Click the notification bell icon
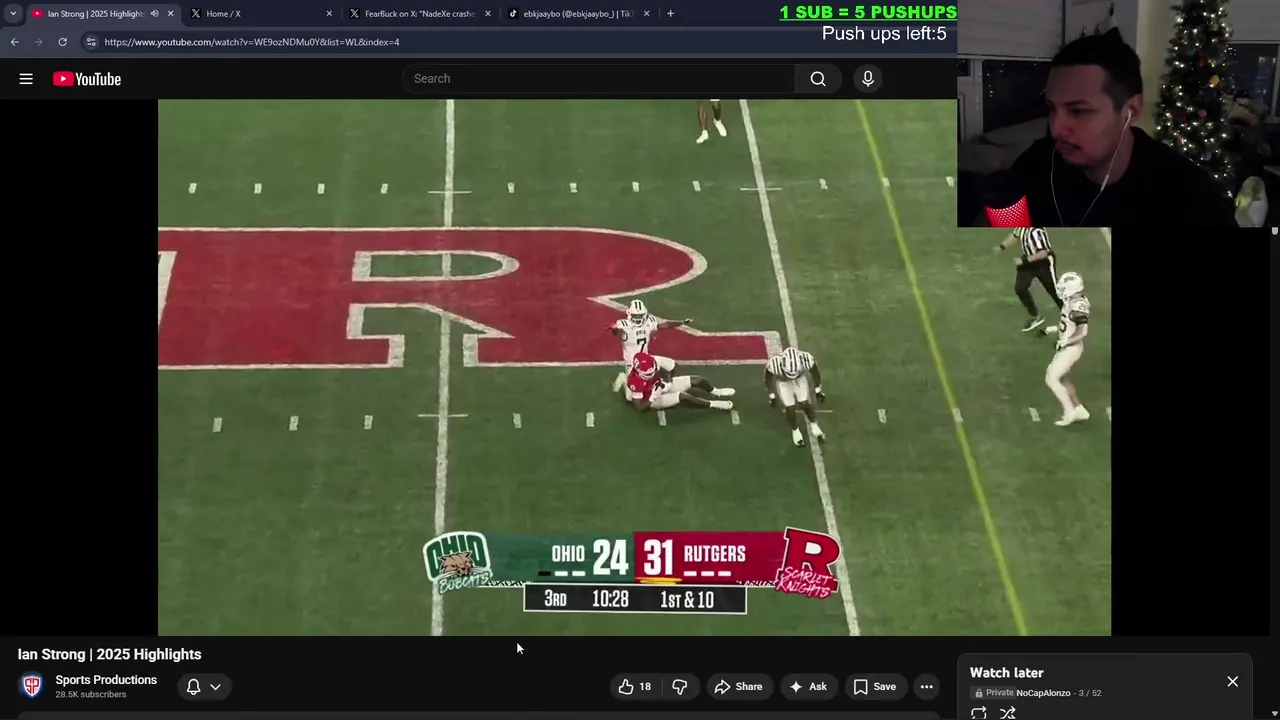 coord(194,686)
